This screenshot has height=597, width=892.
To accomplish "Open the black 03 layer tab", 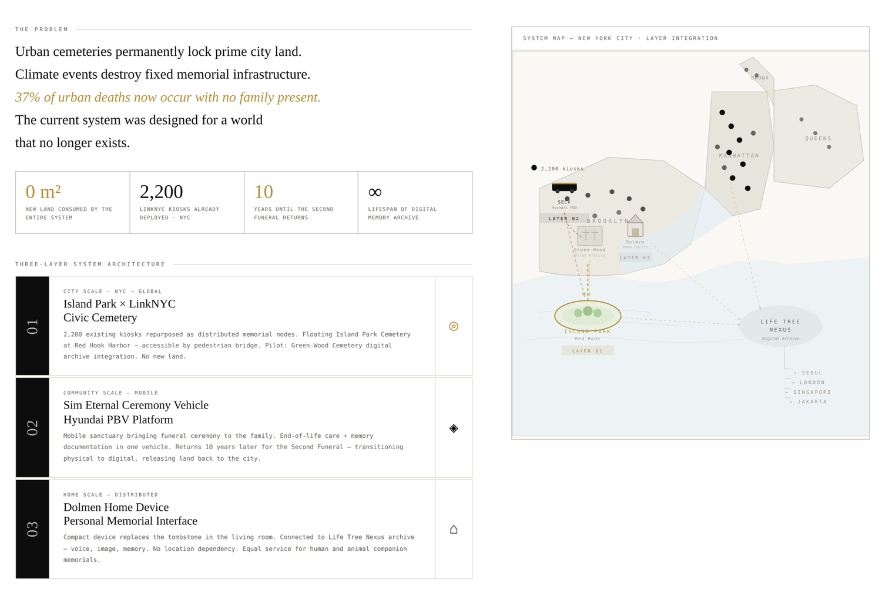I will [x=32, y=529].
